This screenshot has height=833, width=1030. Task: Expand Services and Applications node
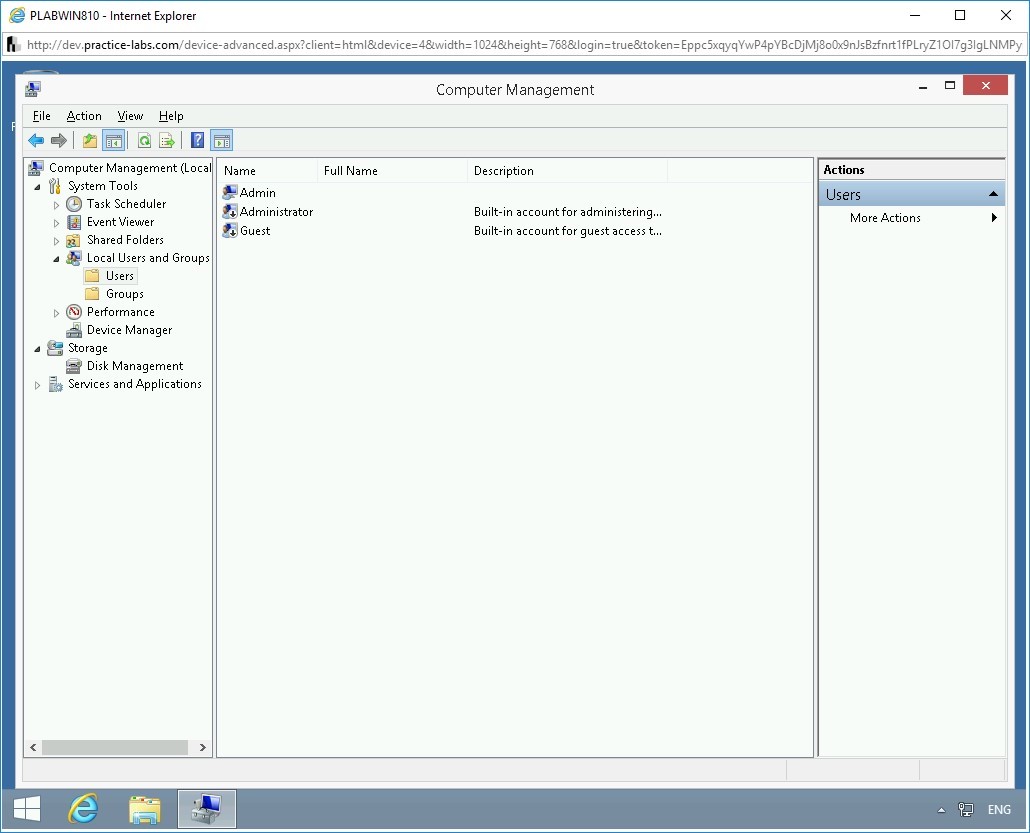[x=37, y=383]
